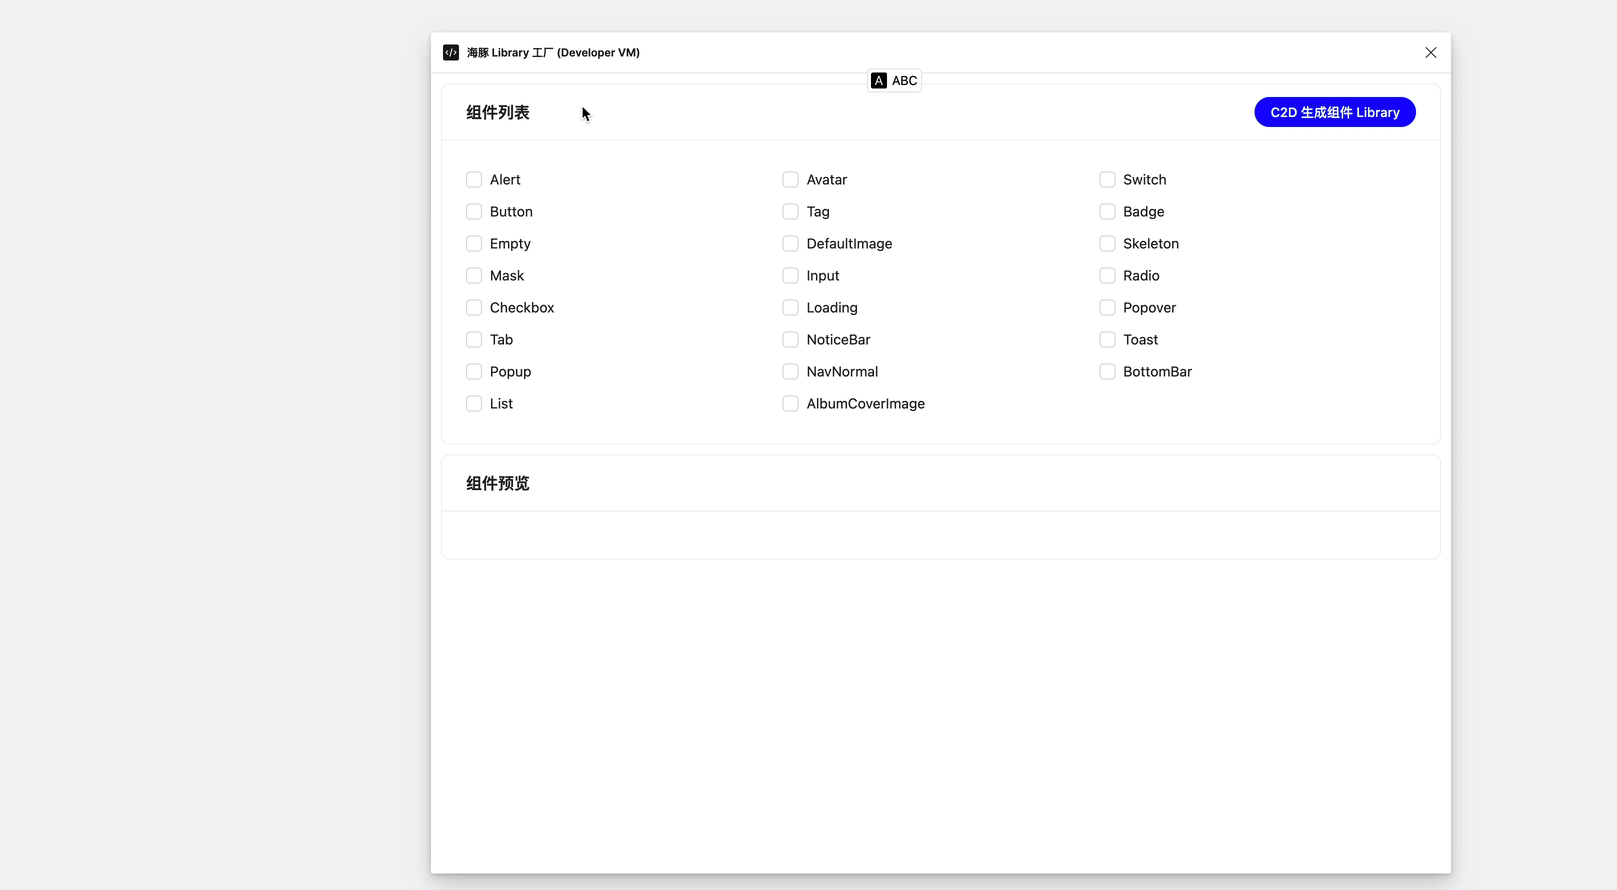Enable the Loading checkbox
This screenshot has width=1617, height=890.
(x=790, y=308)
